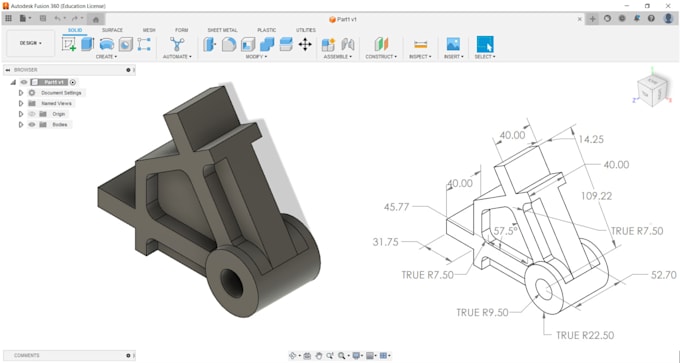This screenshot has width=680, height=363.
Task: Click the Measure tool icon
Action: tap(420, 44)
